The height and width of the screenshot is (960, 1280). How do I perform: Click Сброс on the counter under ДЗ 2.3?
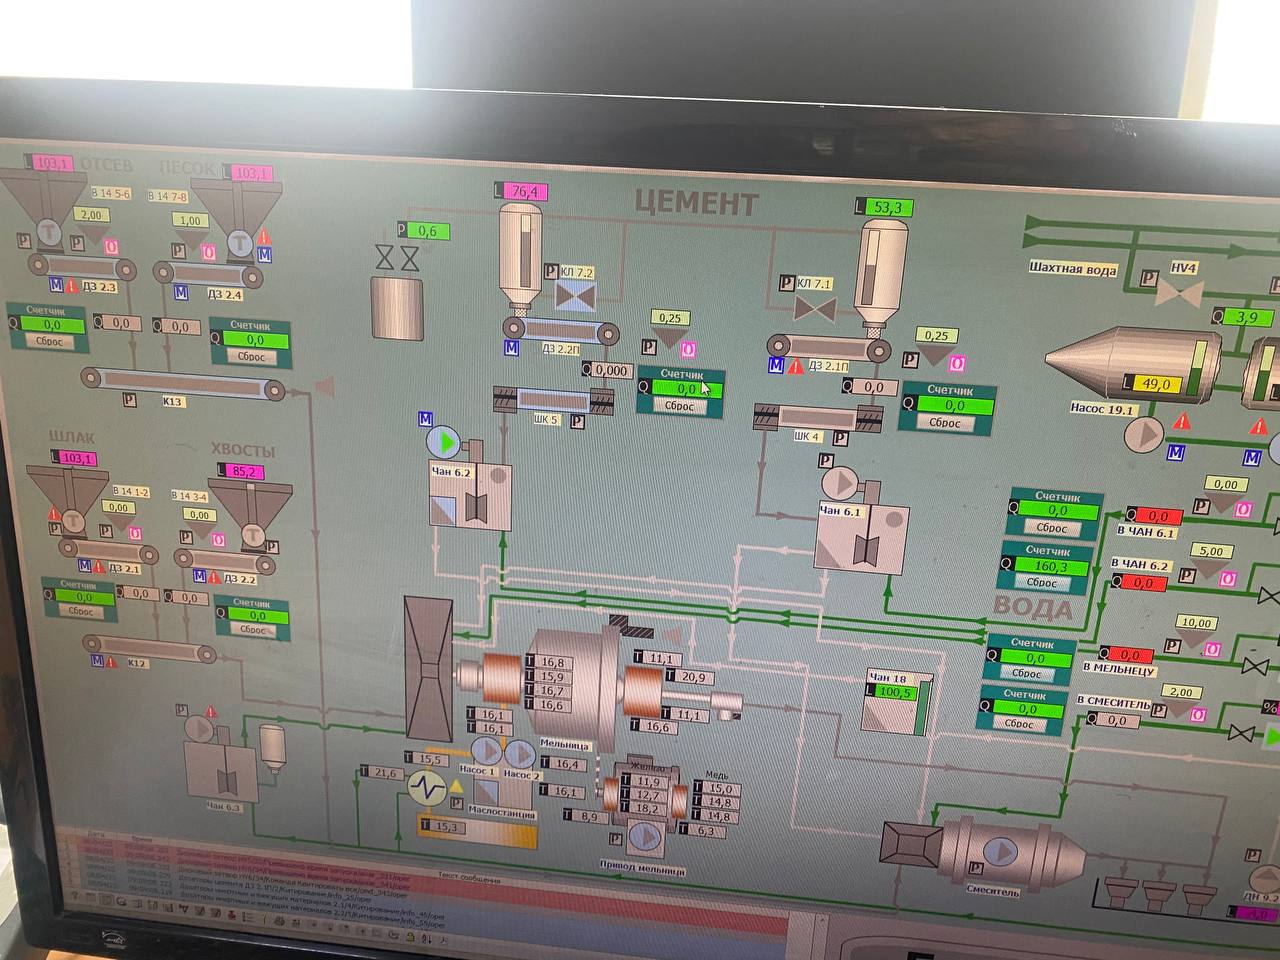[x=49, y=341]
